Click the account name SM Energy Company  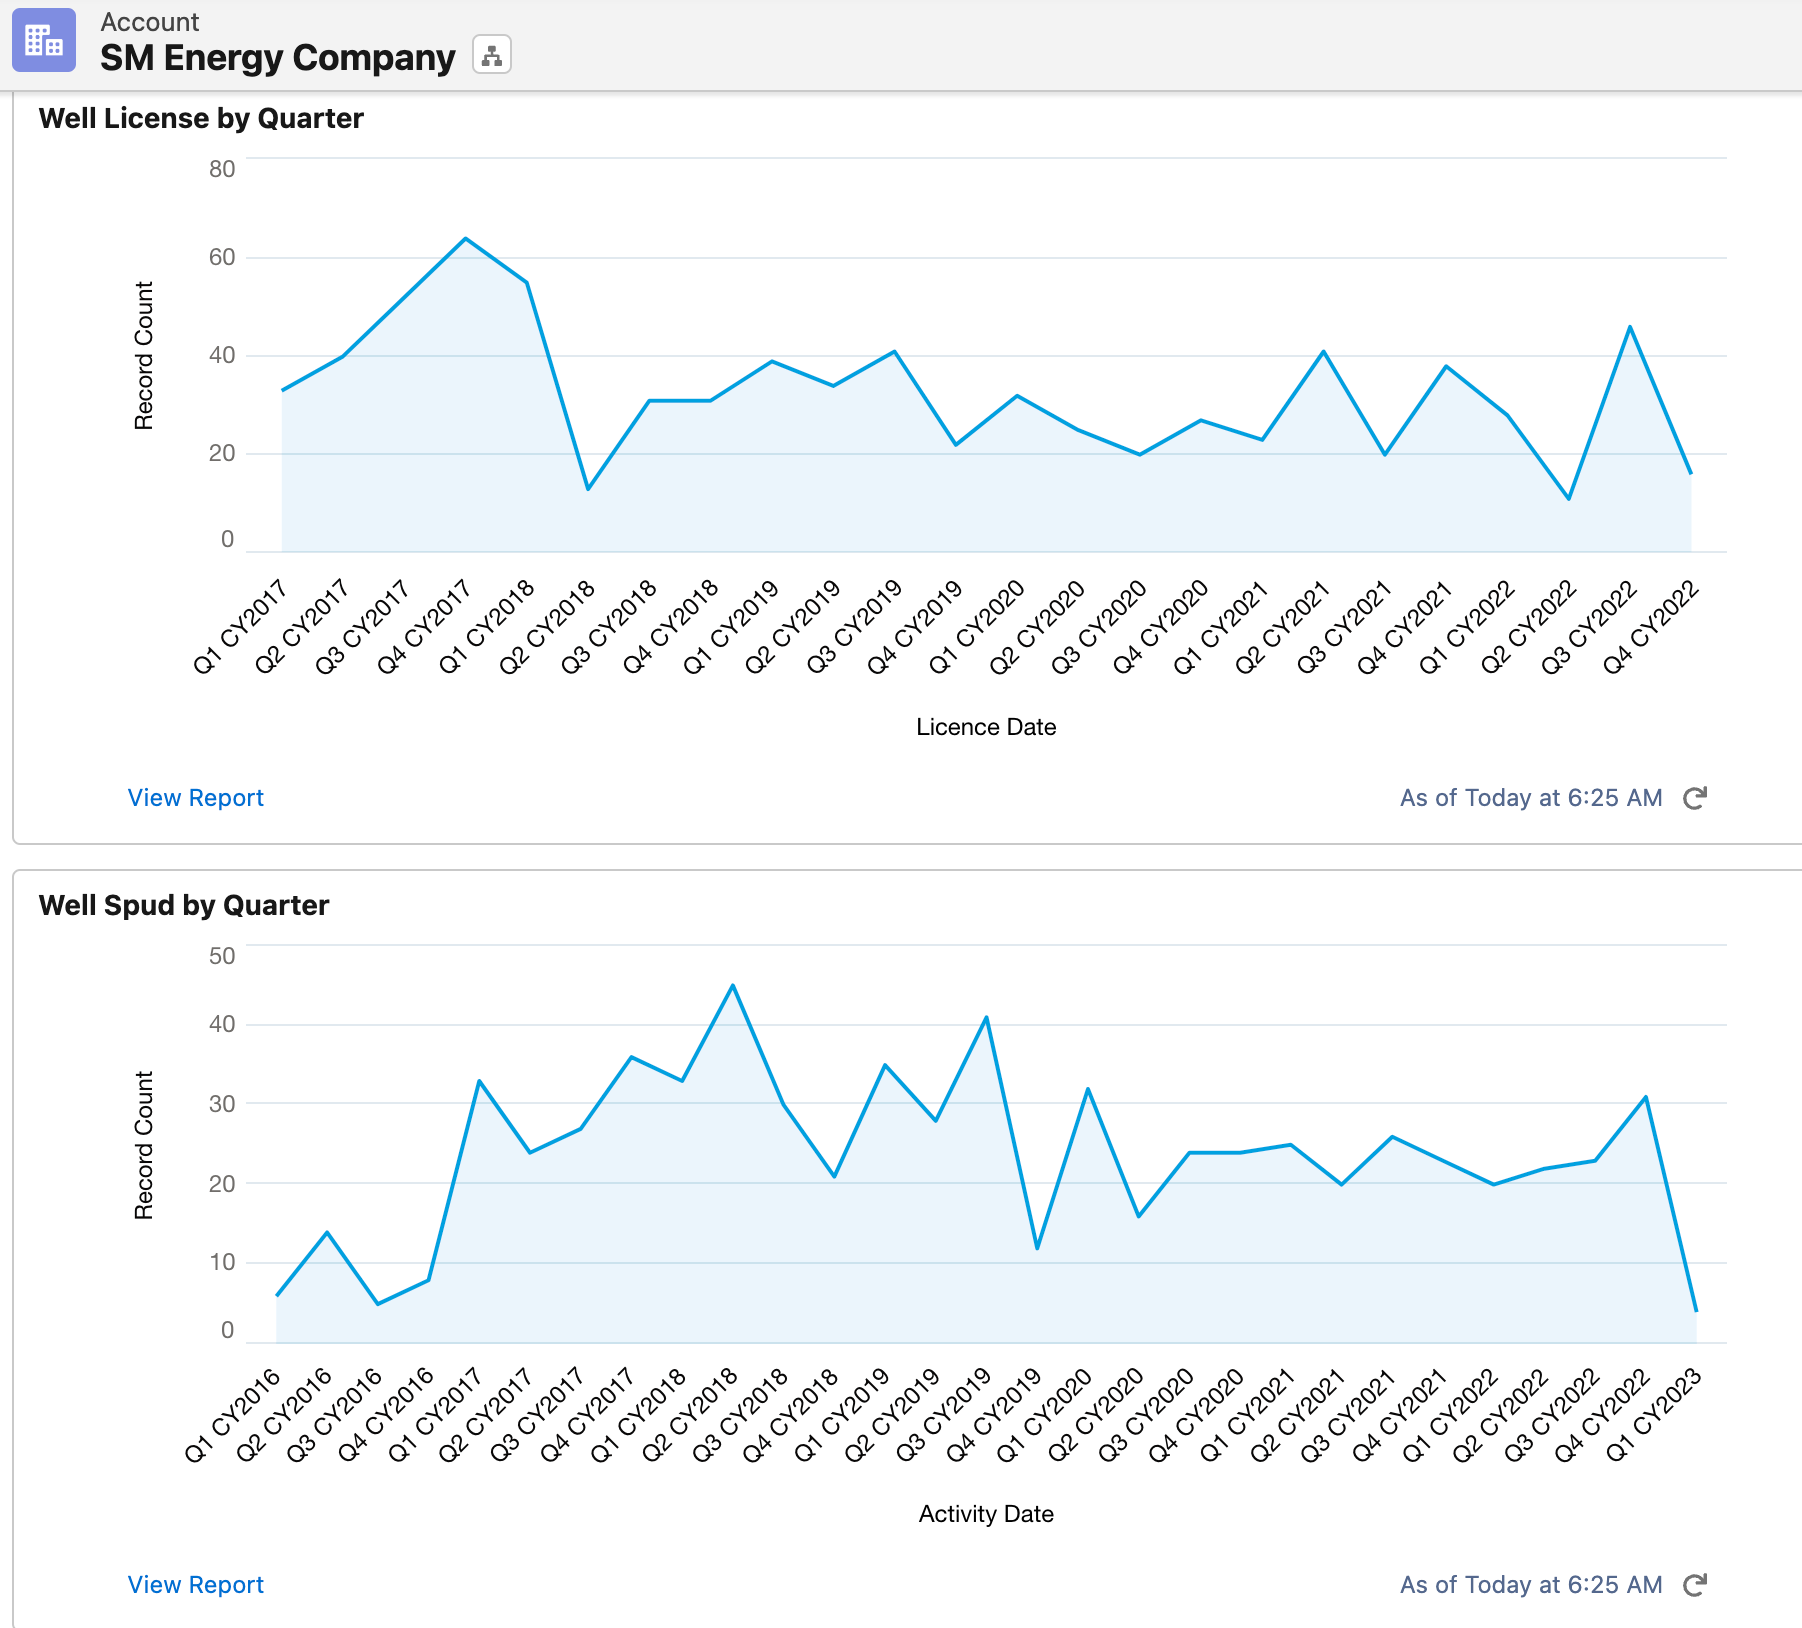point(277,57)
